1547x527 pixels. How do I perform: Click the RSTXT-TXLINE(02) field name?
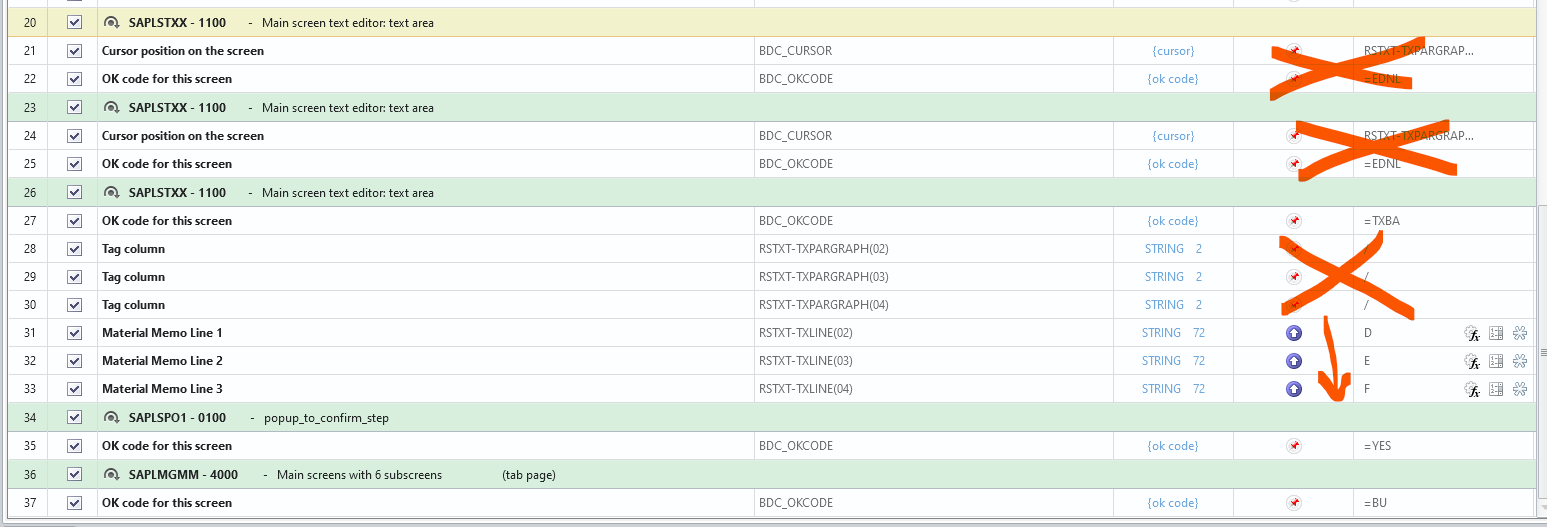[x=806, y=332]
